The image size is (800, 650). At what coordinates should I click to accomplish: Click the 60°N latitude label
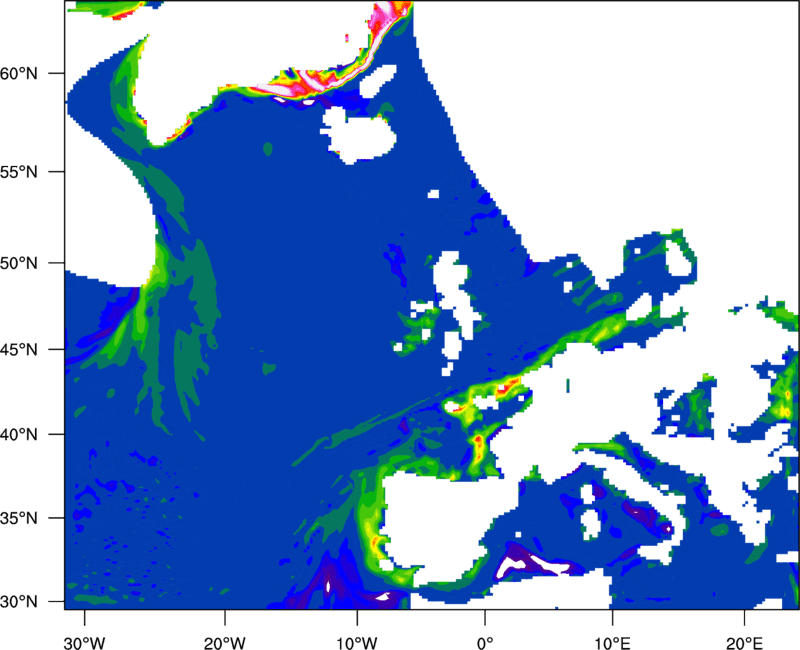pyautogui.click(x=19, y=73)
